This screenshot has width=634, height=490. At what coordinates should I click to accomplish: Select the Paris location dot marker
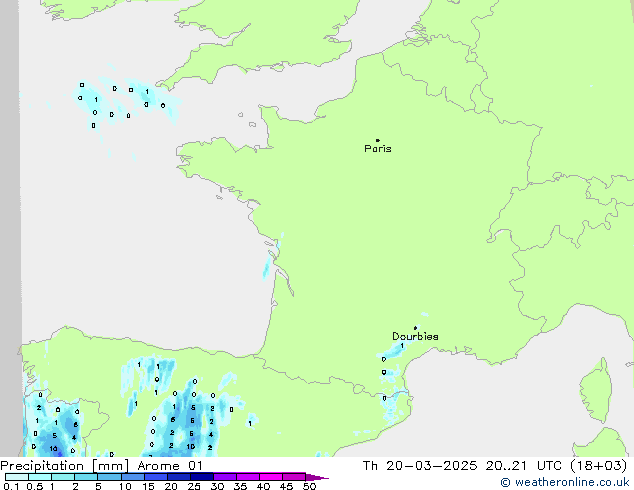coord(378,140)
